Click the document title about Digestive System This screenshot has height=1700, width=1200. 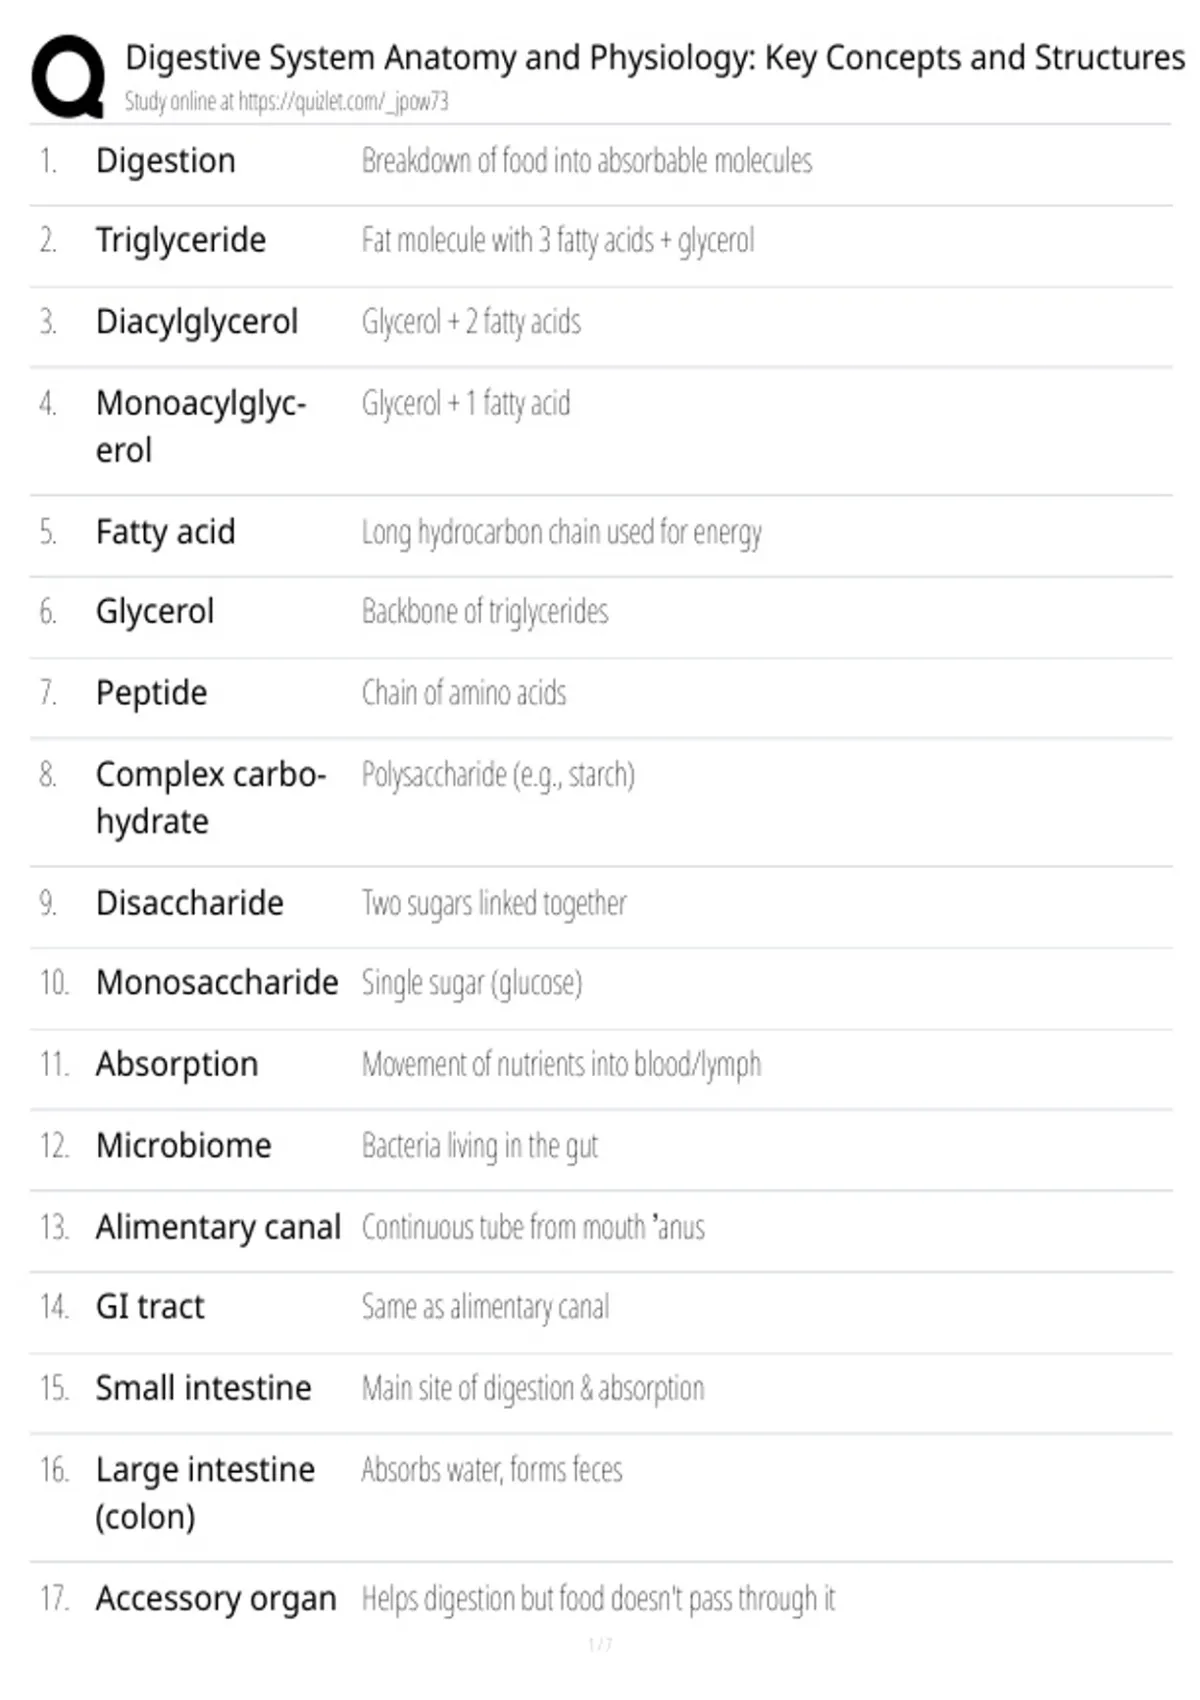click(x=655, y=58)
